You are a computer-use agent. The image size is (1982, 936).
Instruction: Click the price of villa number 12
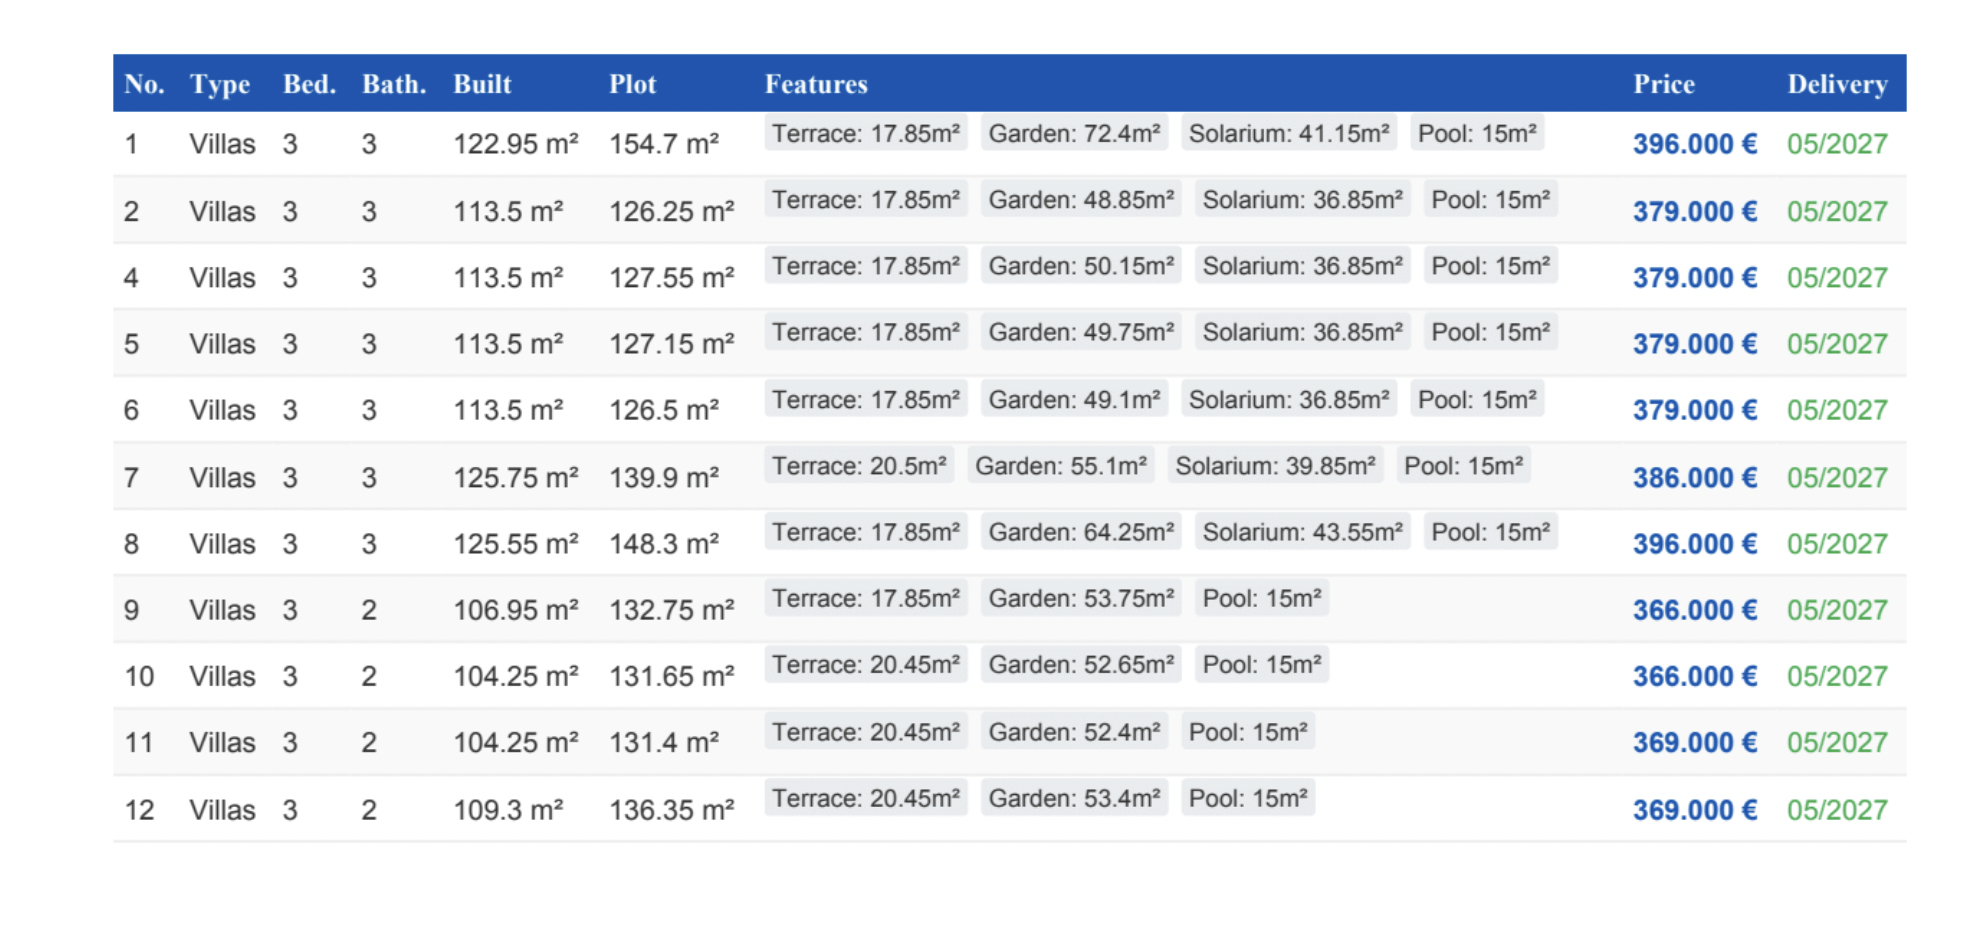tap(1694, 809)
